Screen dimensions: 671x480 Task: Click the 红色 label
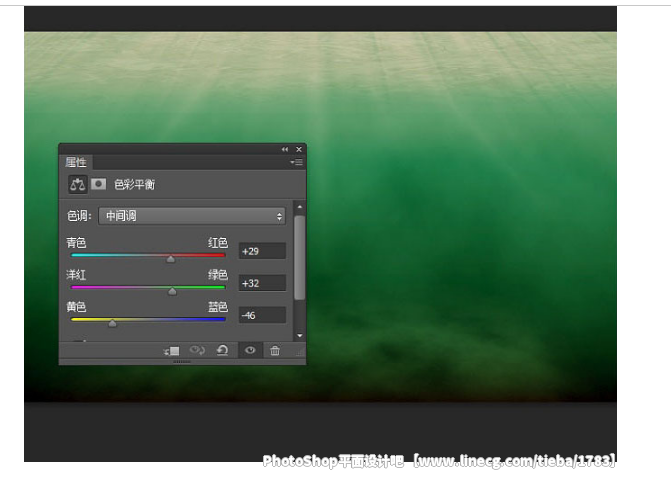pos(218,243)
